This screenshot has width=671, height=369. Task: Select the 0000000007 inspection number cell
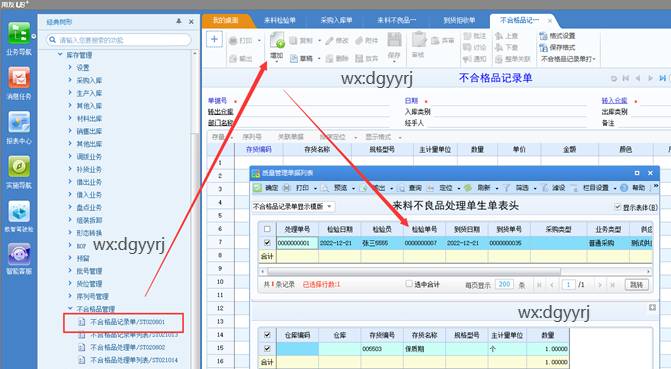[424, 243]
